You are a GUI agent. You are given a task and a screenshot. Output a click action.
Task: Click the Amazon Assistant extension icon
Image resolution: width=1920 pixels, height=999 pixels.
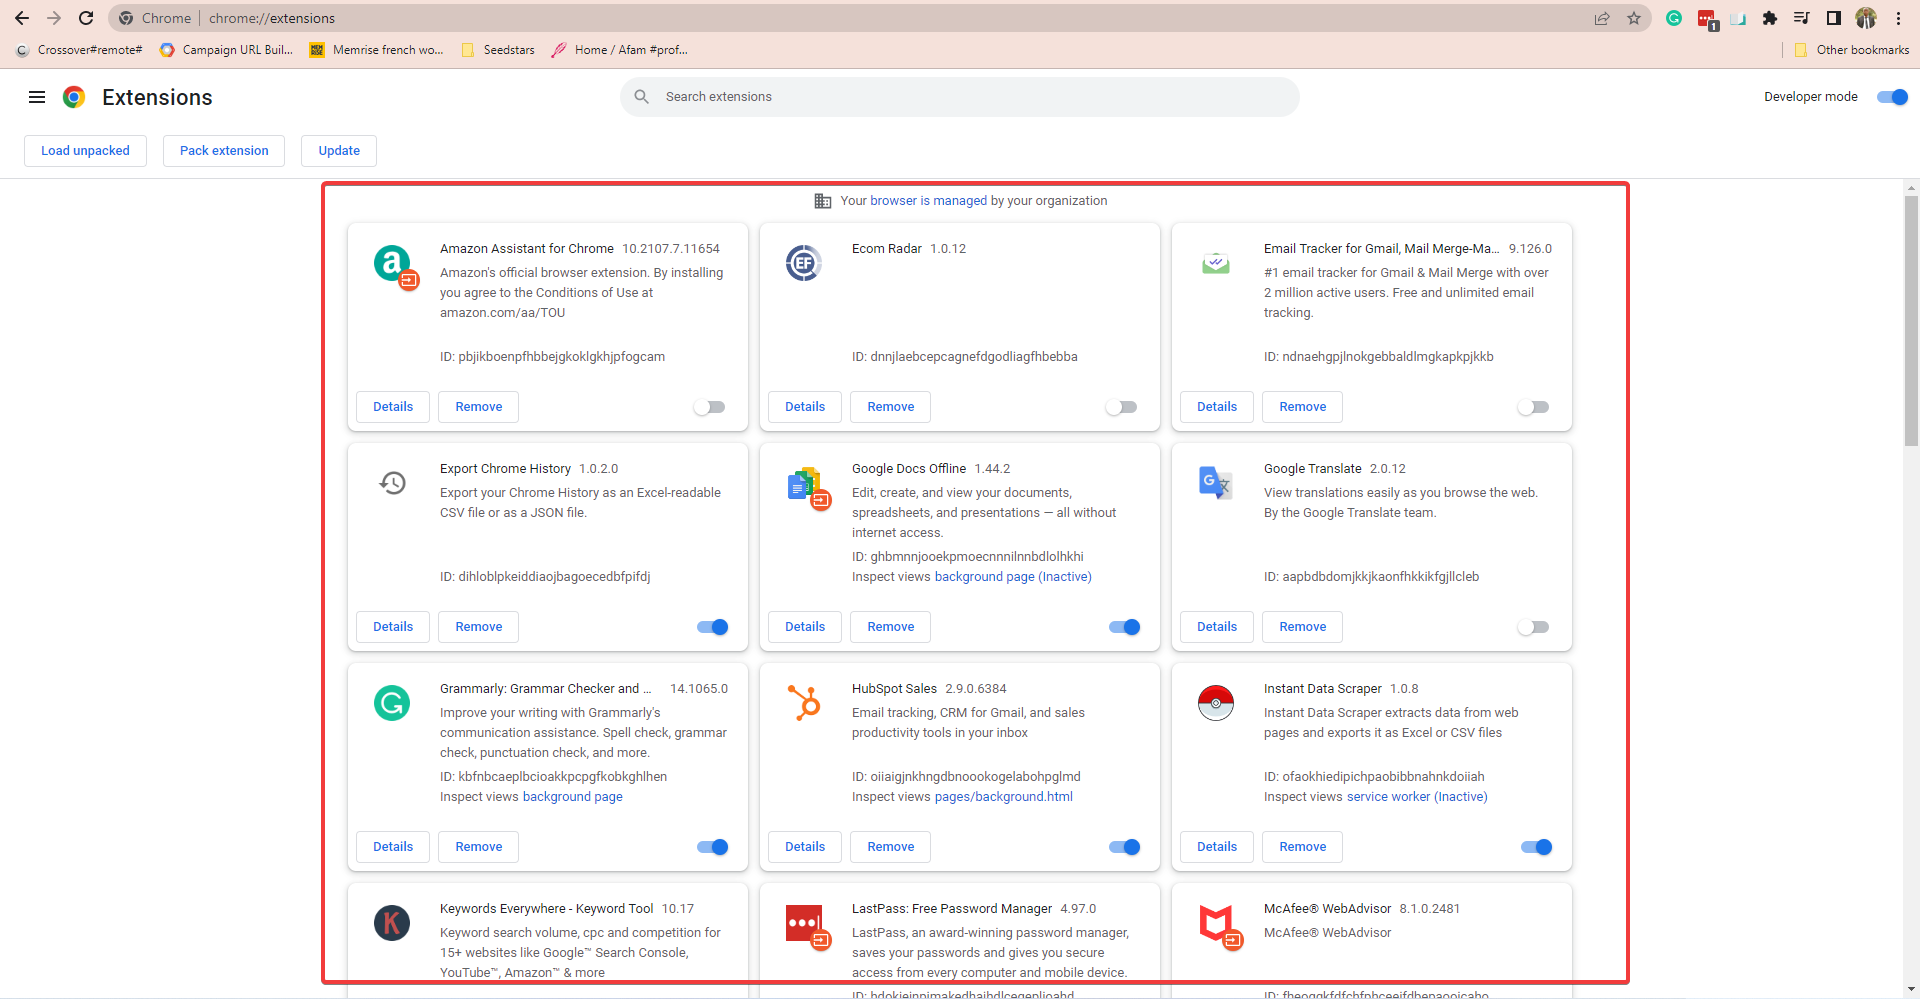pyautogui.click(x=395, y=266)
